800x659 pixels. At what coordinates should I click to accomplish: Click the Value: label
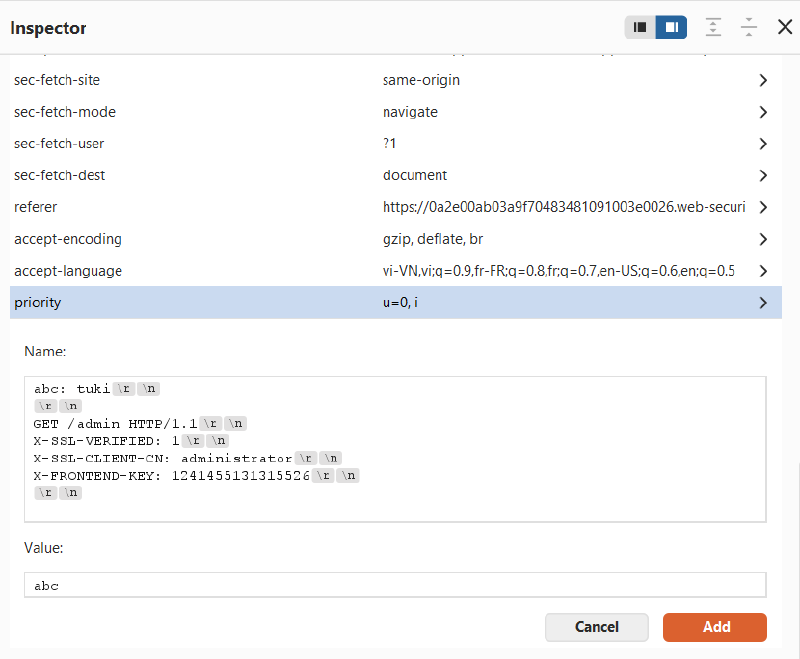[43, 548]
